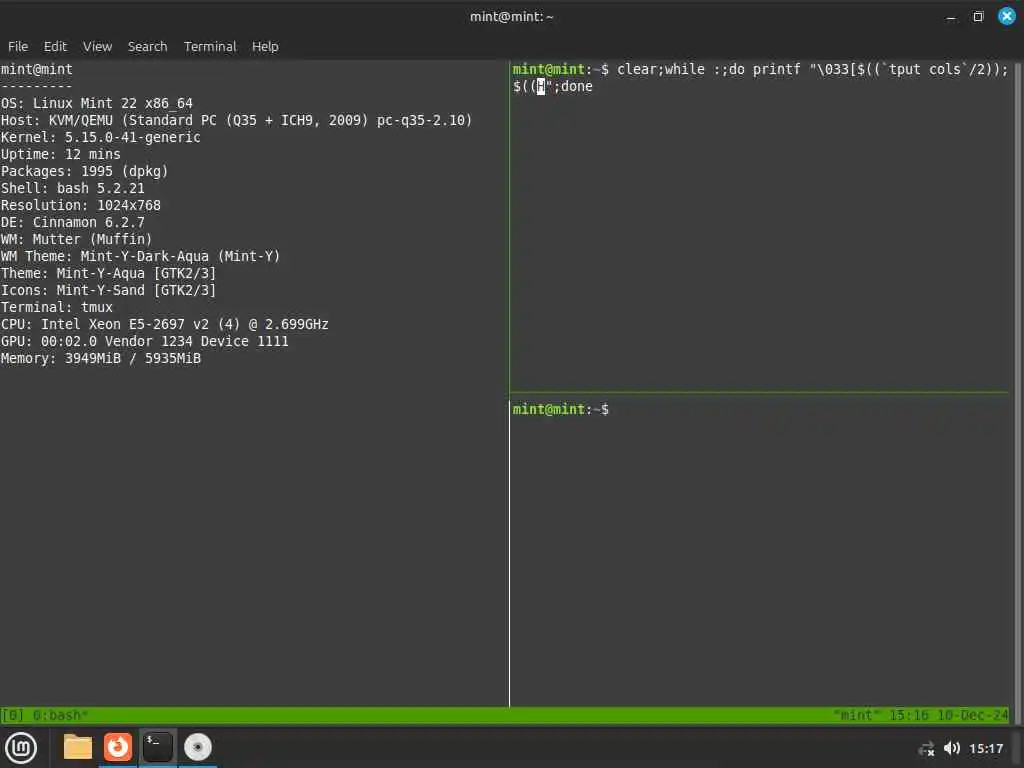Click the 'Uptime: 12 mins' line
Screen dimensions: 1024x768
pos(61,154)
